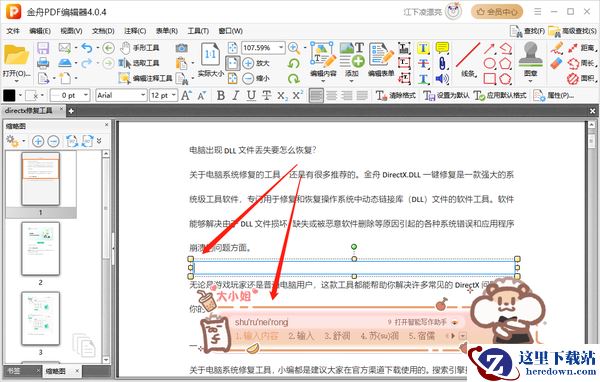
Task: Set paragraph alignment to right
Action: pyautogui.click(x=346, y=95)
